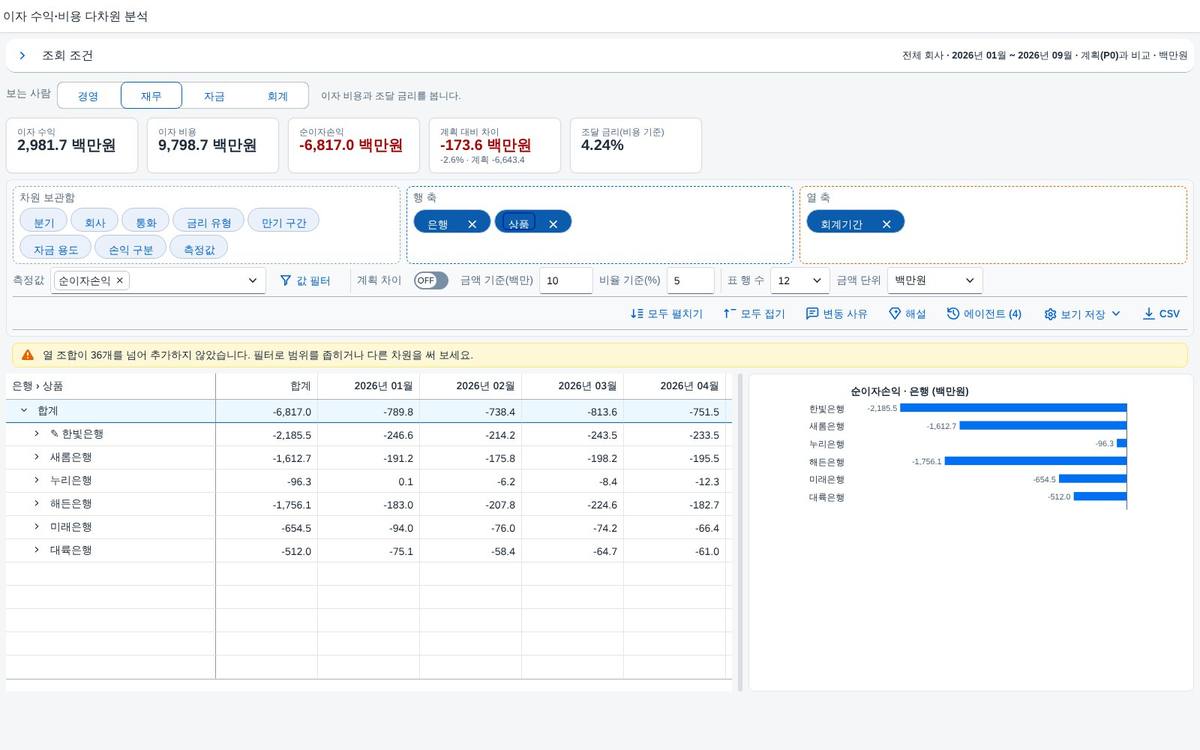Remove 은행 from row axis

pos(472,224)
